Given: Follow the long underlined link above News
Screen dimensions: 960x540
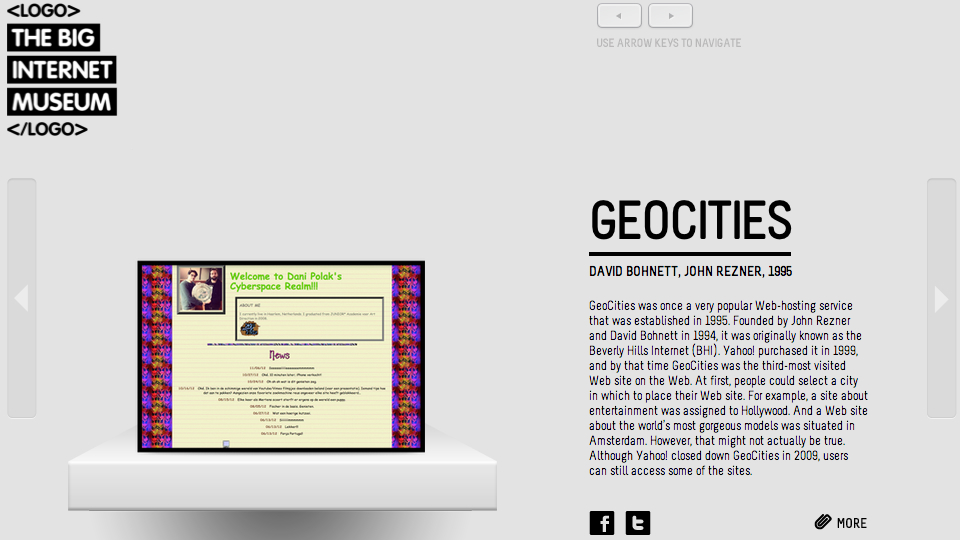Looking at the screenshot, I should point(281,343).
